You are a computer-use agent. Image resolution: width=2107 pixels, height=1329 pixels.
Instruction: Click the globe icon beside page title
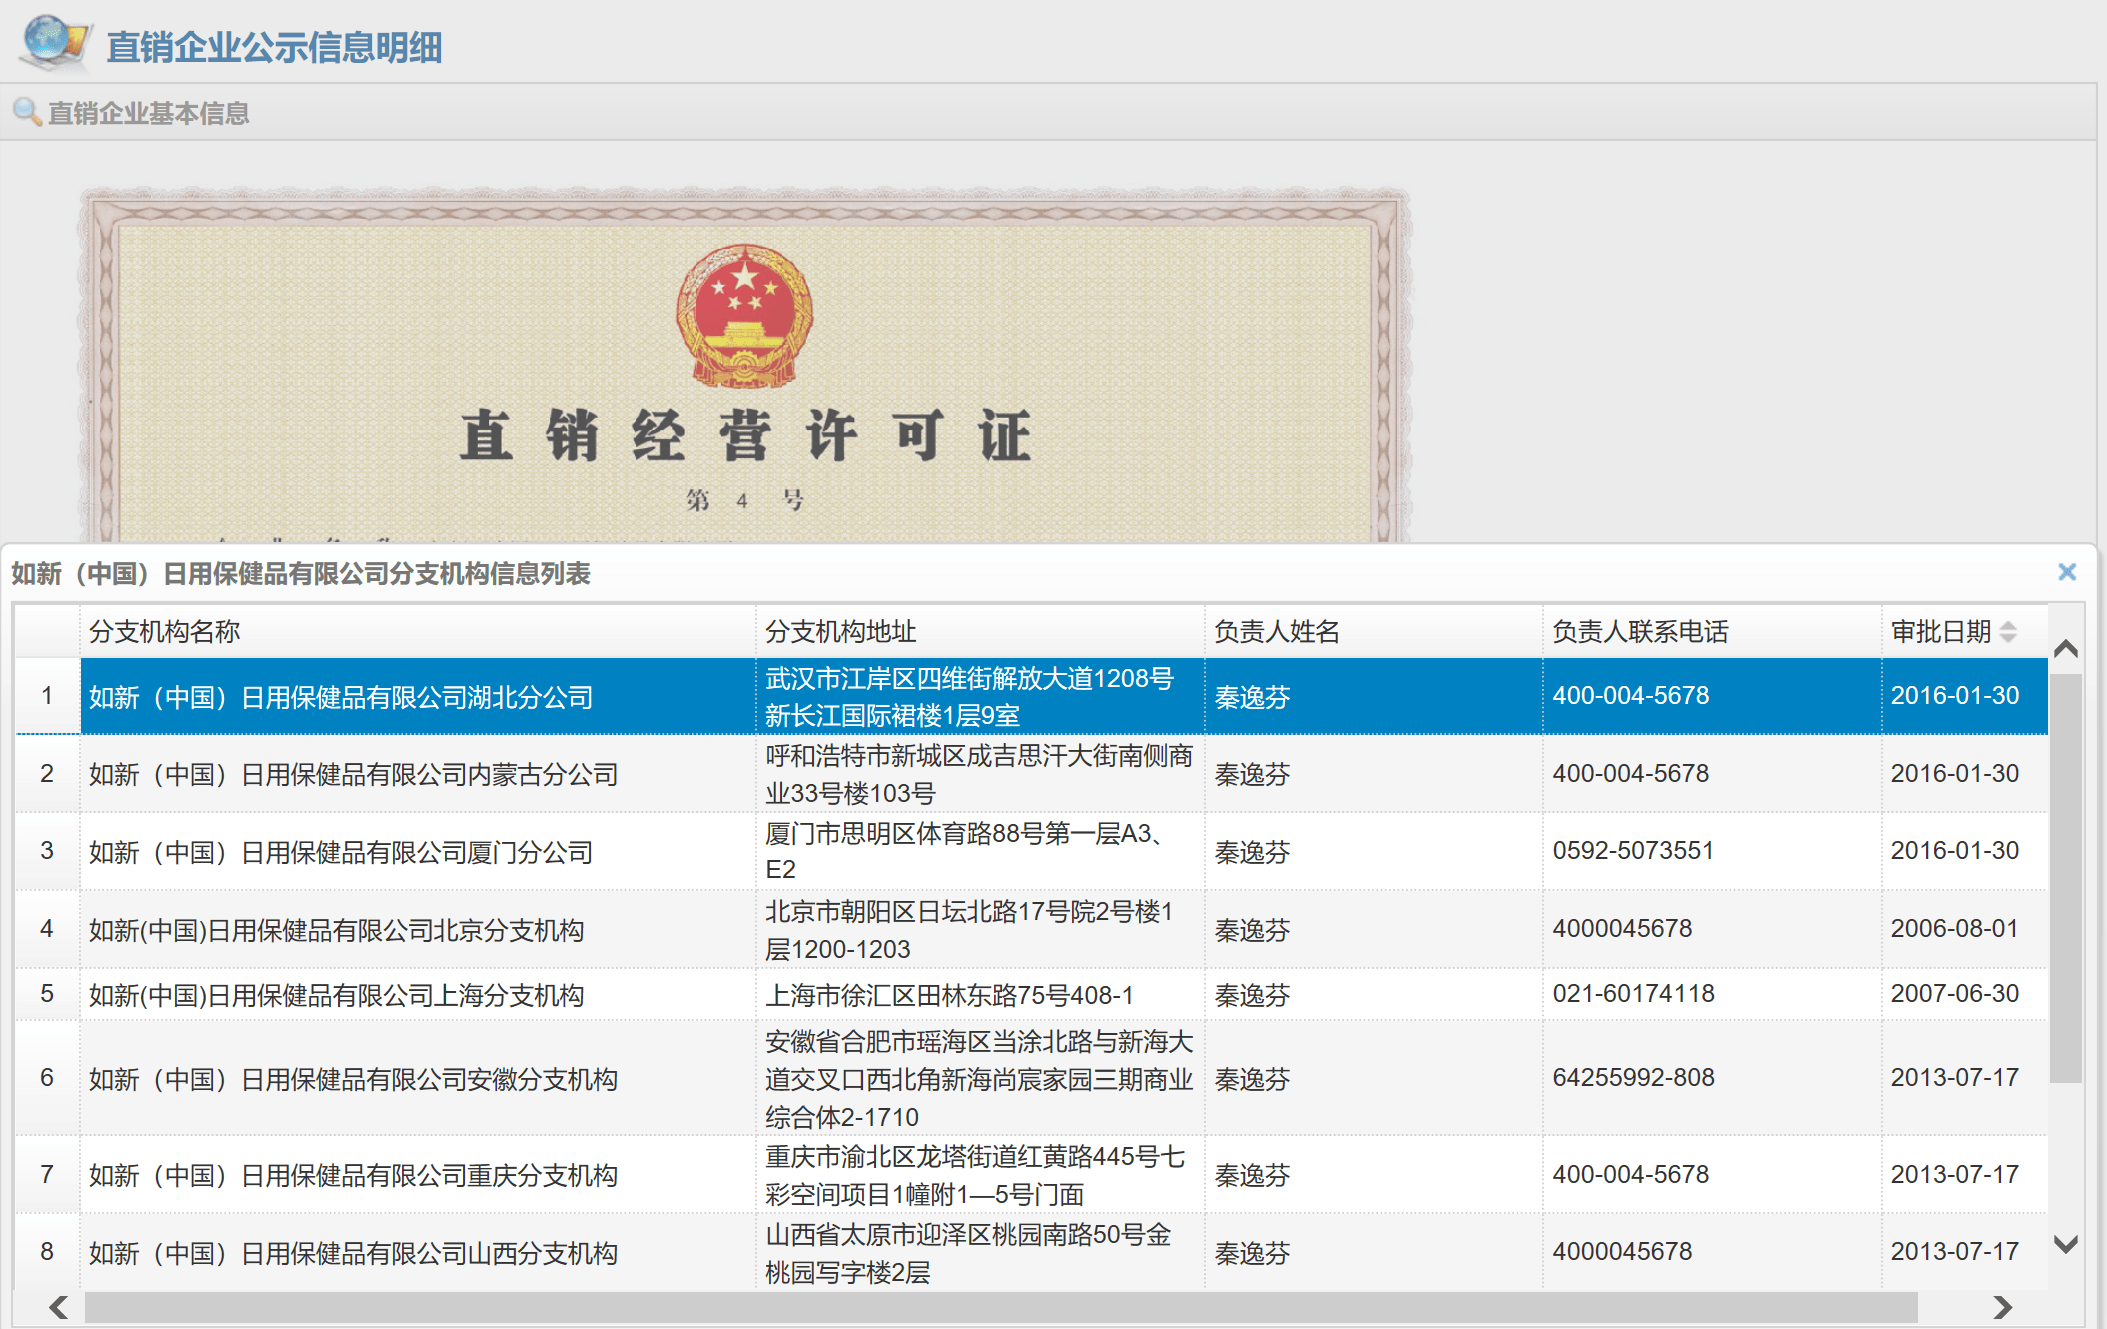point(55,42)
